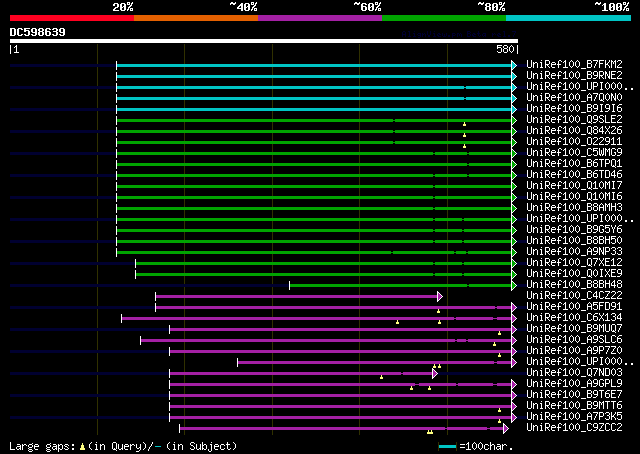The width and height of the screenshot is (640, 454).
Task: Click the arrowhead ending the B7FKM2 alignment
Action: point(514,65)
